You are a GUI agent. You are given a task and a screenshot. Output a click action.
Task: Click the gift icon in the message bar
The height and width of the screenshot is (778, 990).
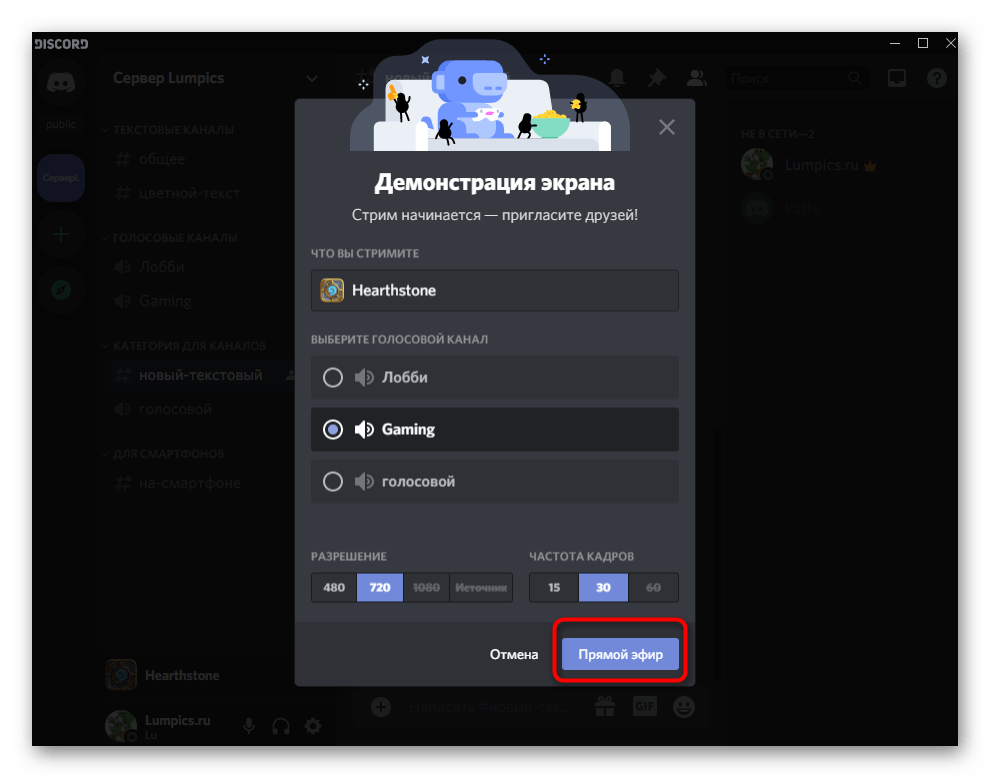tap(604, 707)
